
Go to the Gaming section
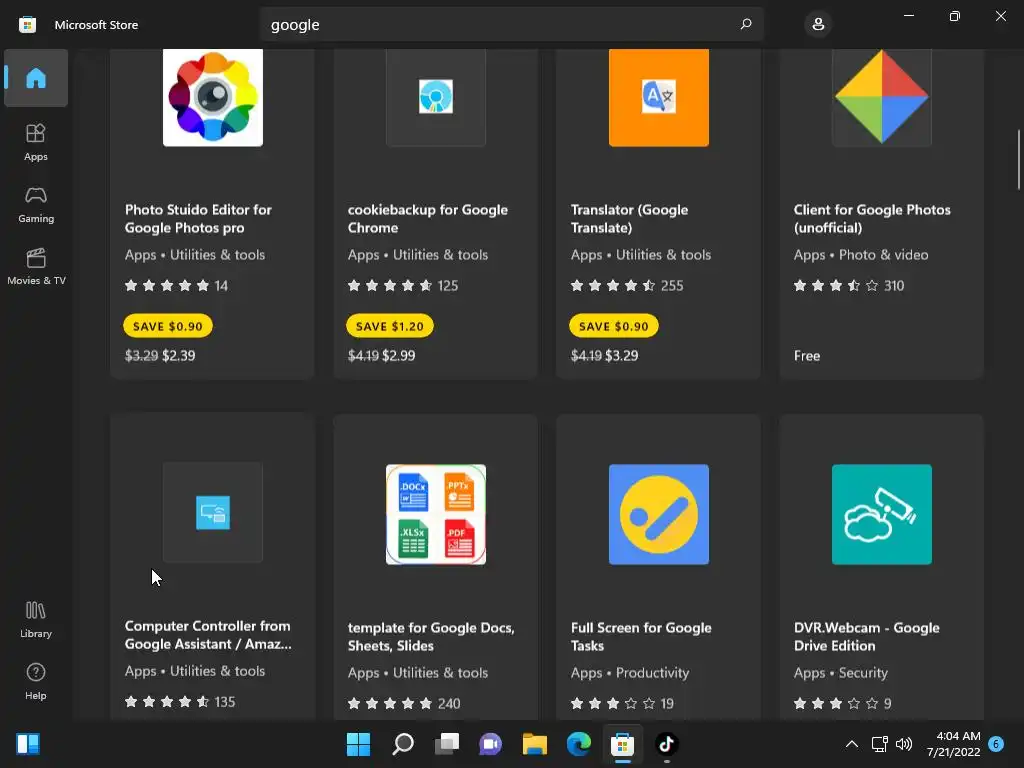pyautogui.click(x=36, y=204)
